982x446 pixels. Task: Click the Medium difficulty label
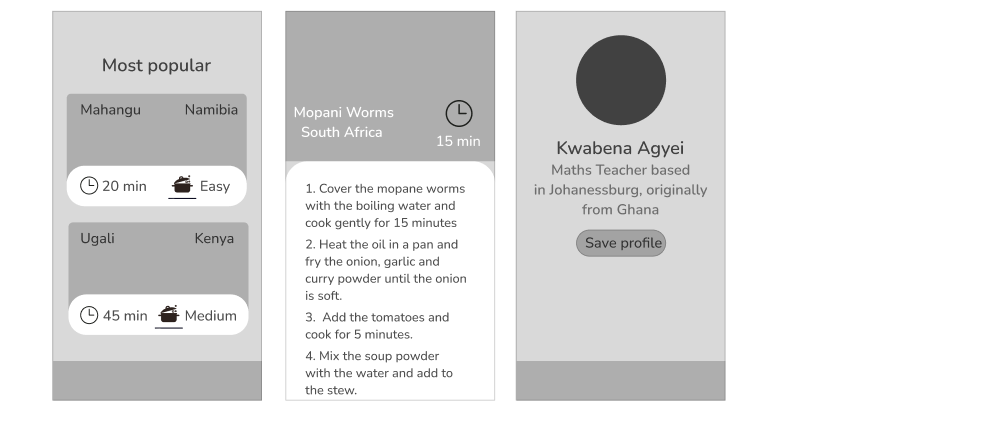point(210,316)
